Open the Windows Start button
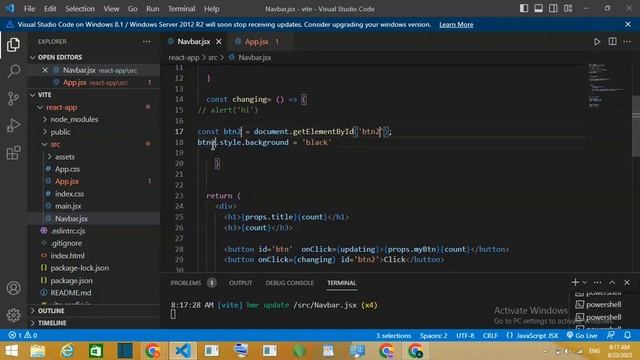Viewport: 640px width, 360px height. 11,351
